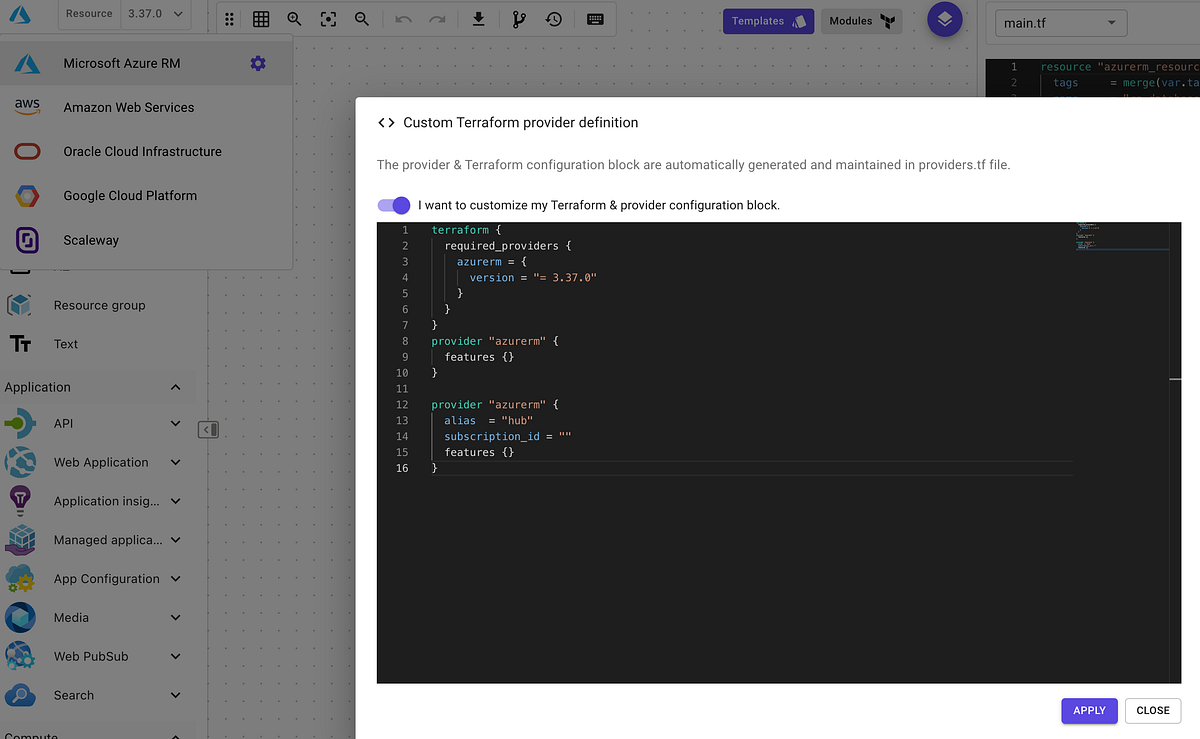Switch to the Google Cloud Platform provider
Viewport: 1200px width, 739px height.
tap(132, 195)
